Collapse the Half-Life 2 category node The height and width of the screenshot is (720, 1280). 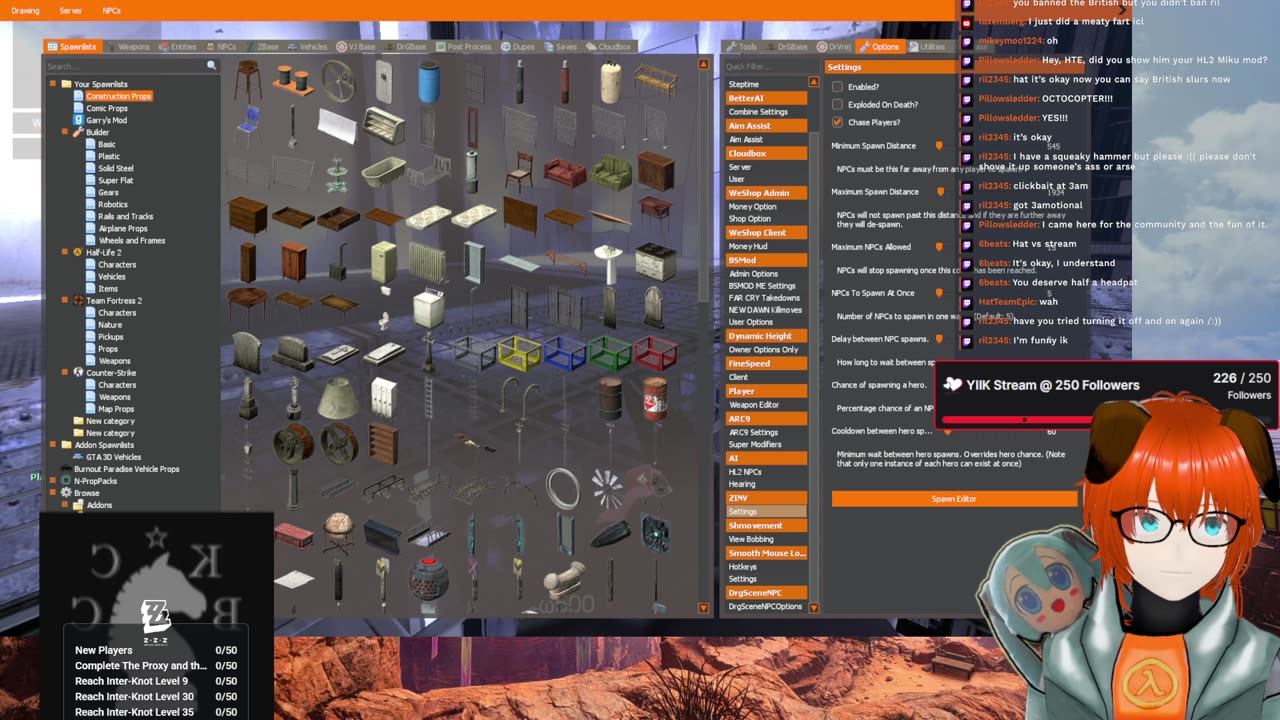pyautogui.click(x=65, y=252)
